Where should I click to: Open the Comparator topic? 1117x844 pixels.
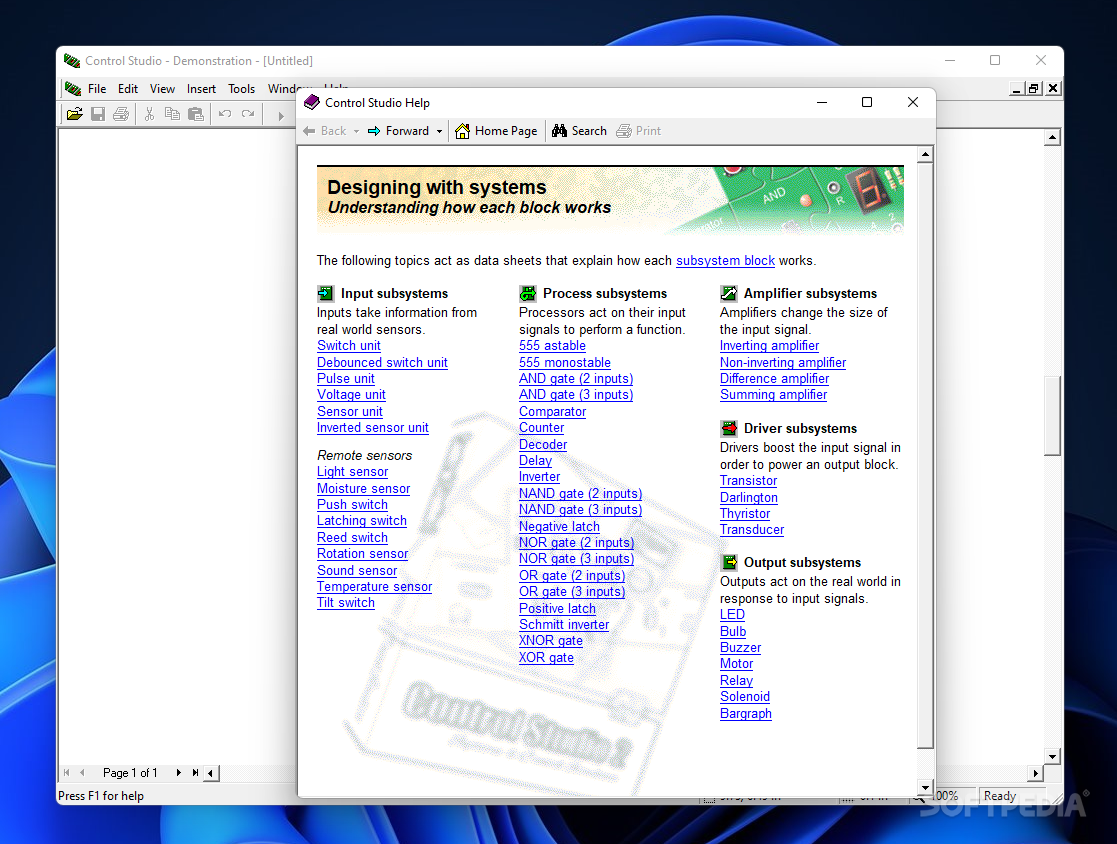click(553, 412)
